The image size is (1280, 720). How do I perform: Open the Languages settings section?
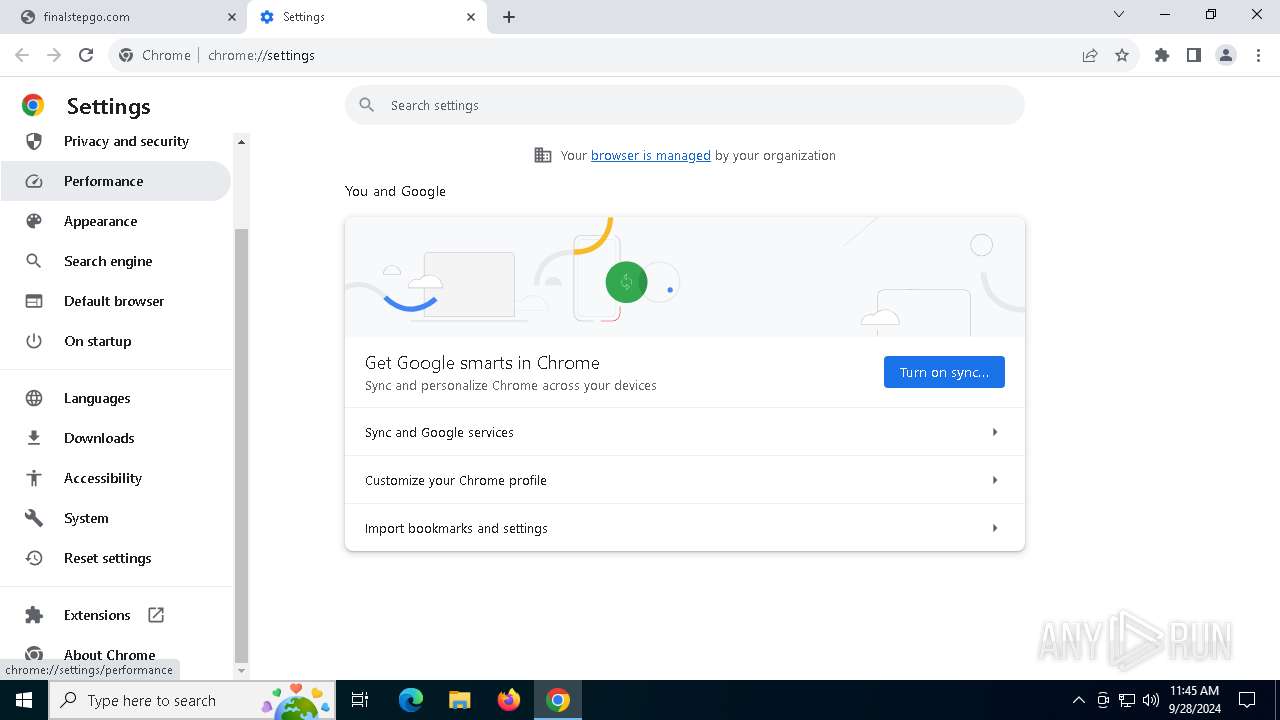(116, 398)
